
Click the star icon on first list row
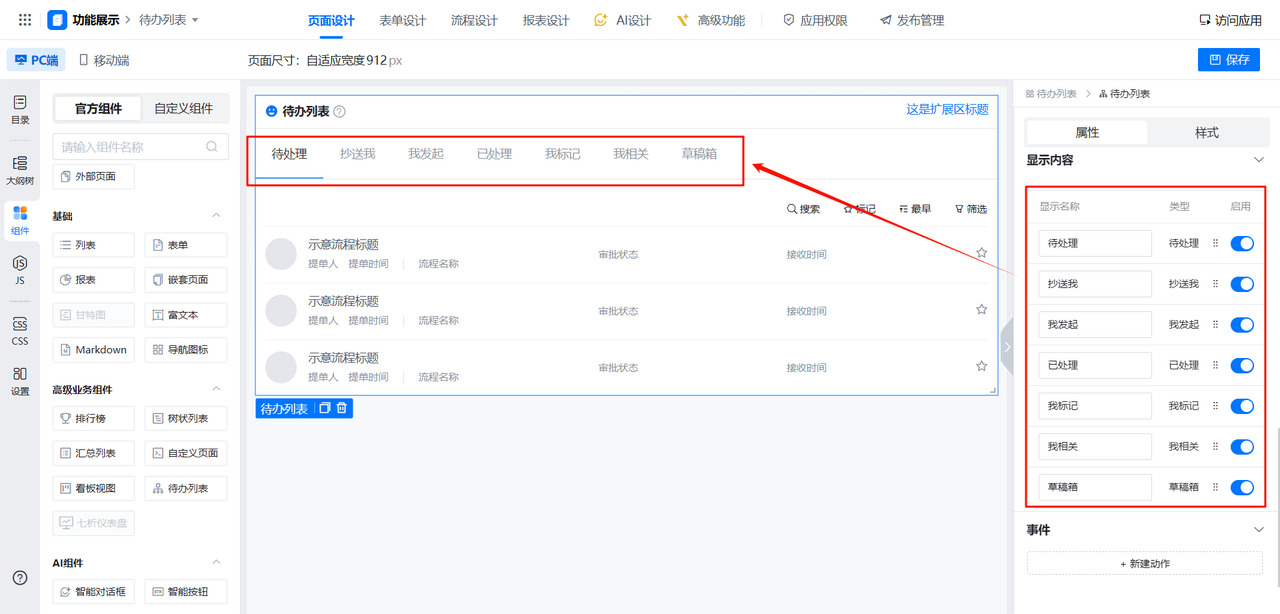point(981,253)
